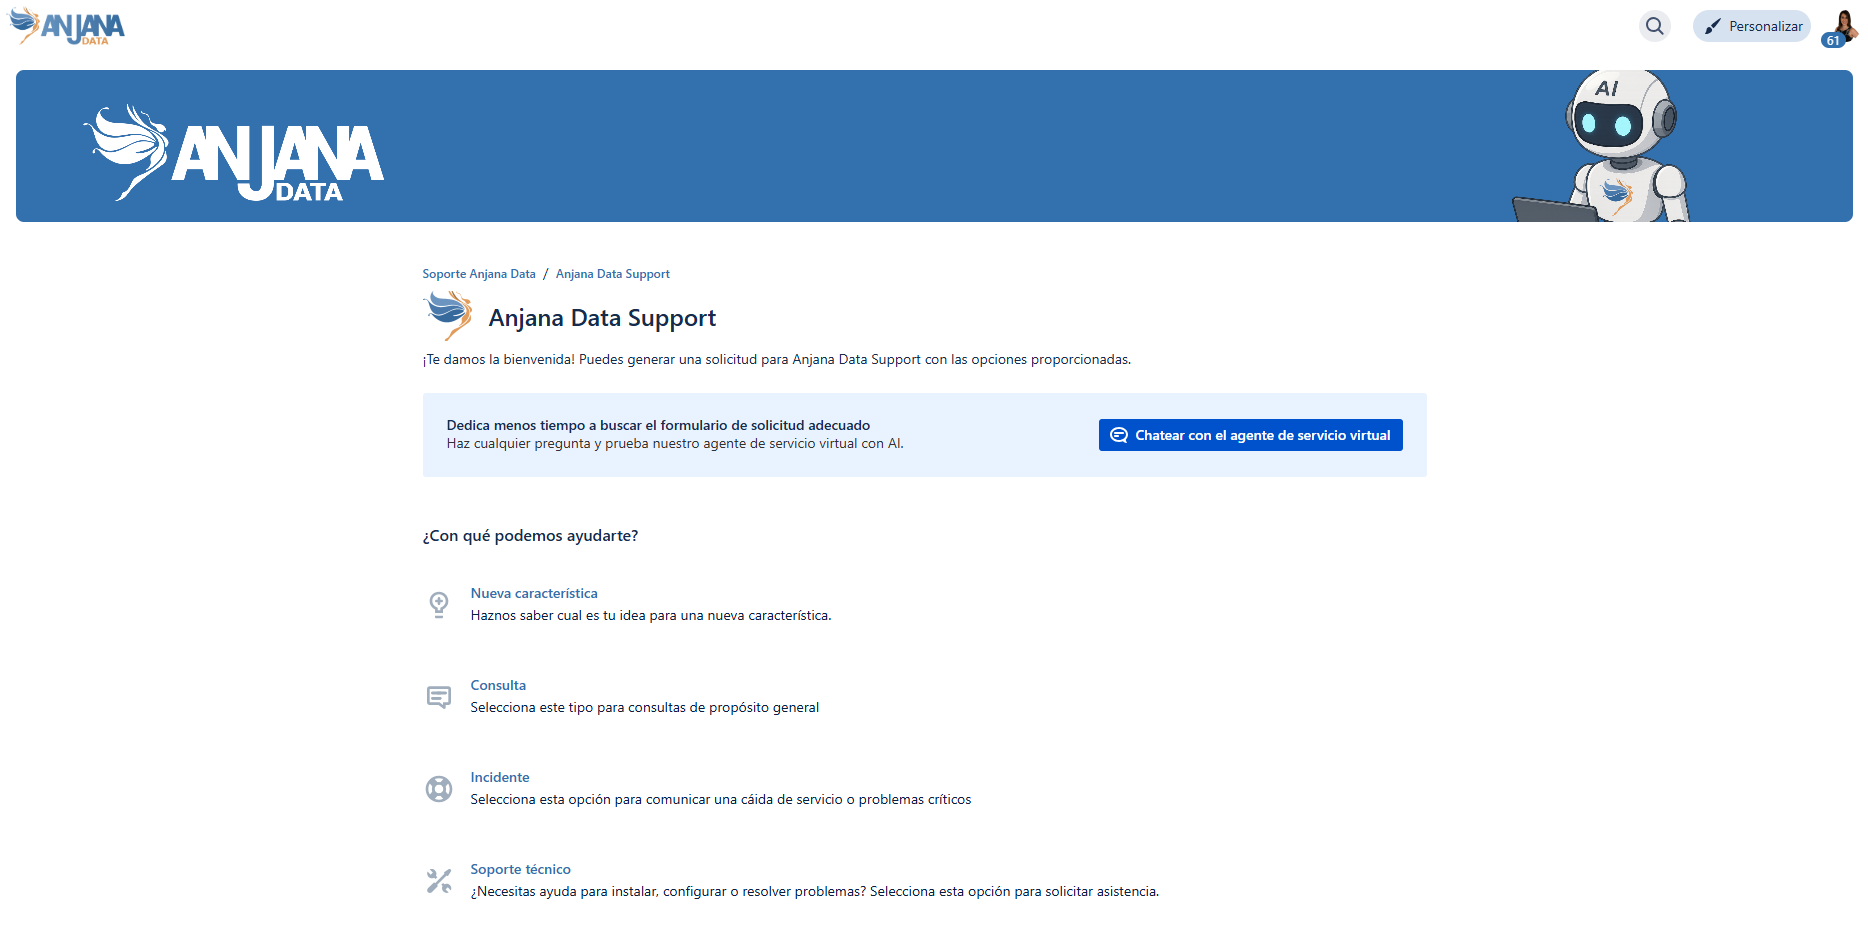Click the Anjana bird icon beside page title
The height and width of the screenshot is (928, 1868).
[448, 316]
